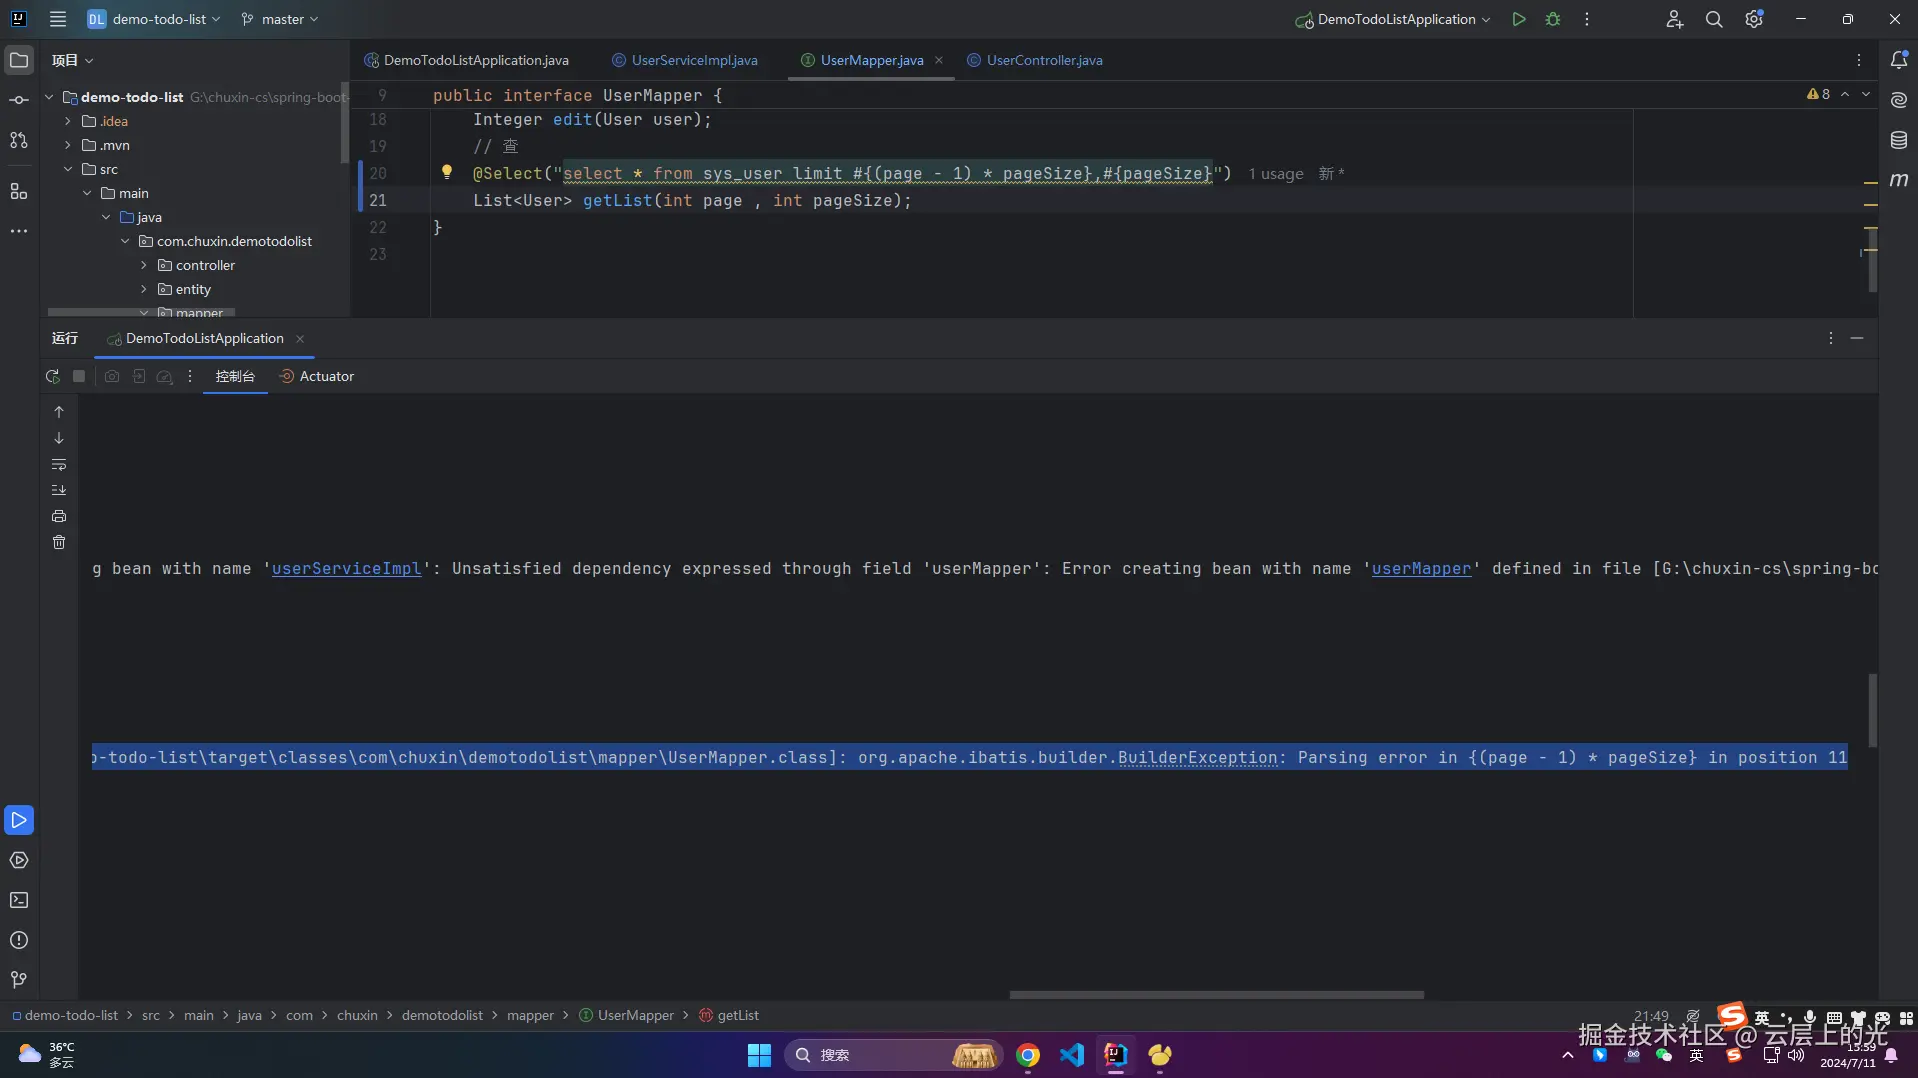The image size is (1918, 1078).
Task: Stop the running application
Action: [x=79, y=376]
